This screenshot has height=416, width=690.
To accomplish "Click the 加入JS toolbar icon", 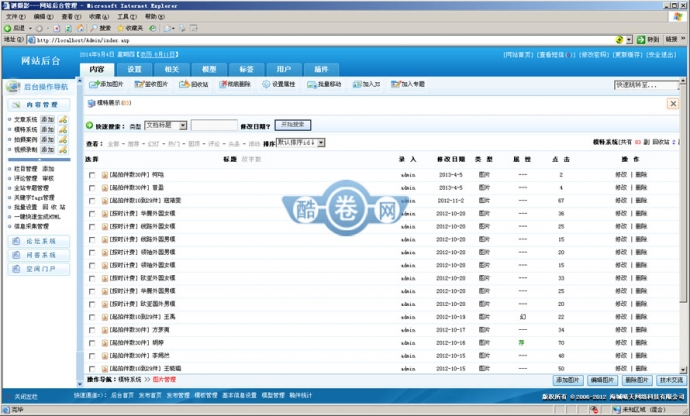I will (357, 84).
